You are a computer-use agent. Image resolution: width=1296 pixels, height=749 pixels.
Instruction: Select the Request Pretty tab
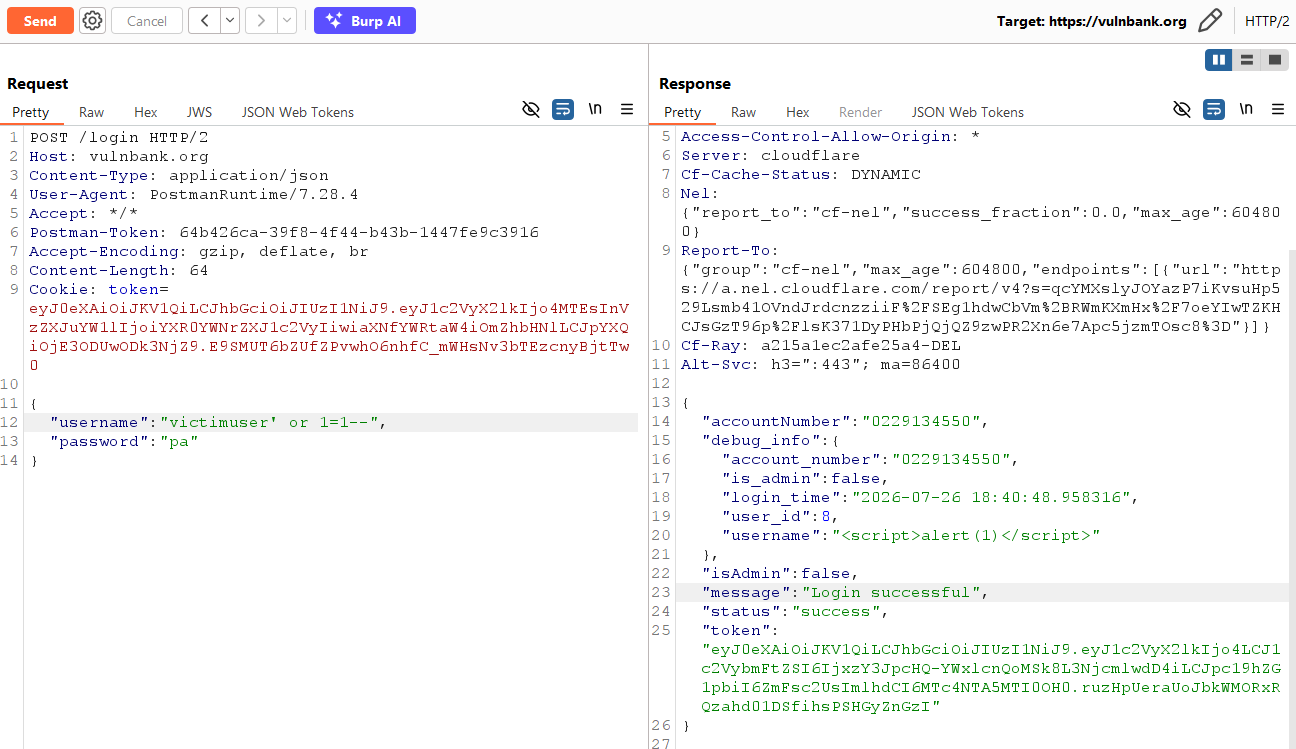[x=31, y=112]
